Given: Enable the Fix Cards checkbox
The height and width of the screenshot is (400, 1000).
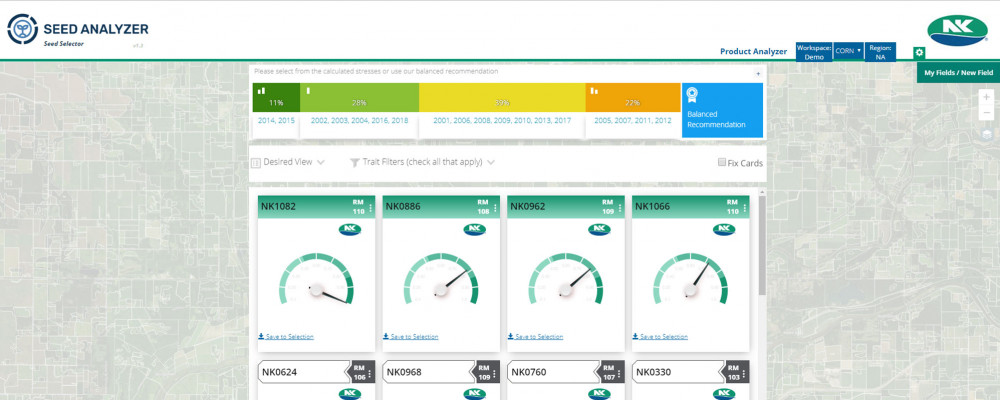Looking at the screenshot, I should (722, 162).
